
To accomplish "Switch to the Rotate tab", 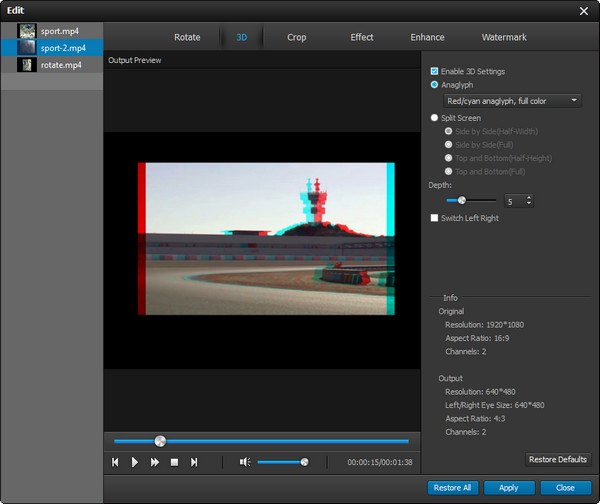I will click(x=187, y=37).
